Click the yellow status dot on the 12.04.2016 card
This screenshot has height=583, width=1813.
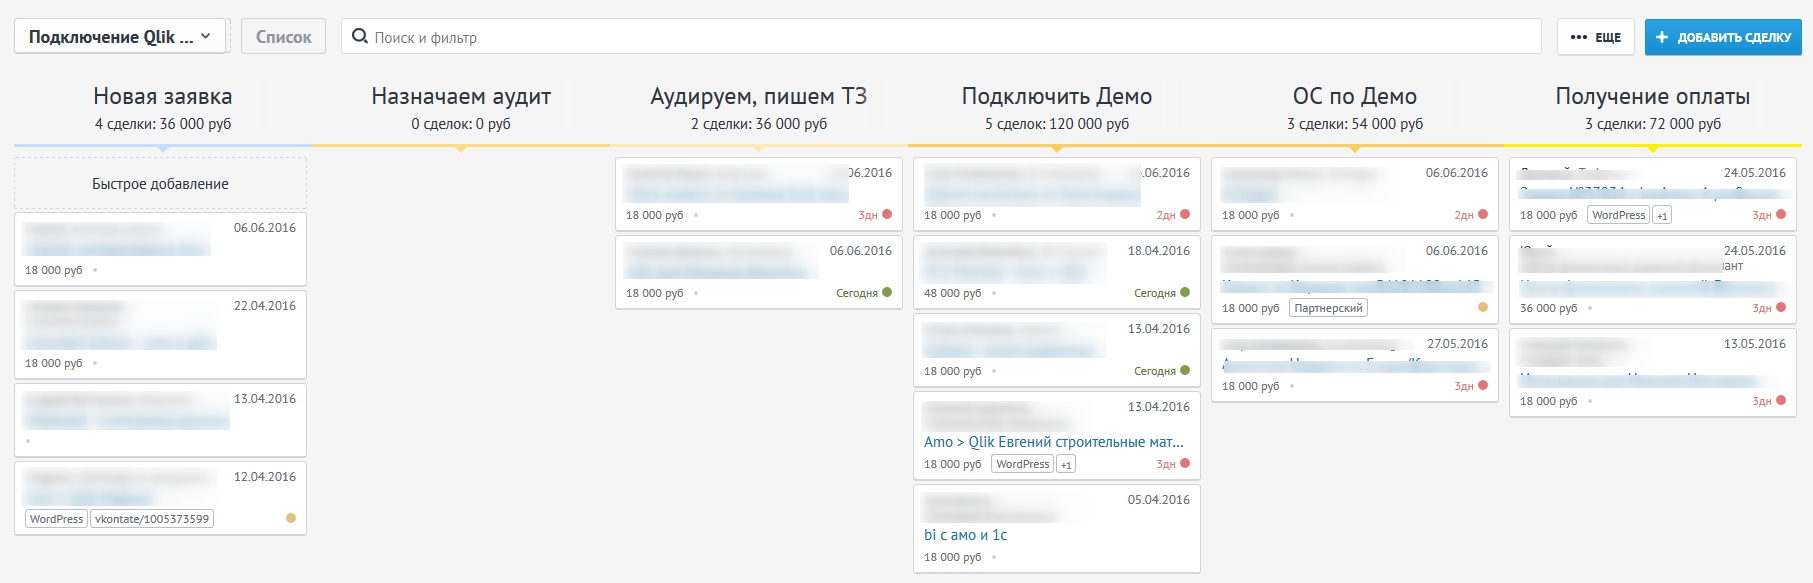click(291, 518)
